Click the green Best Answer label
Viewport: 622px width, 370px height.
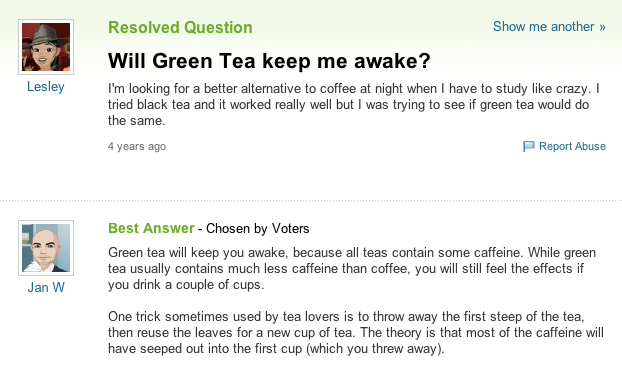tap(151, 228)
